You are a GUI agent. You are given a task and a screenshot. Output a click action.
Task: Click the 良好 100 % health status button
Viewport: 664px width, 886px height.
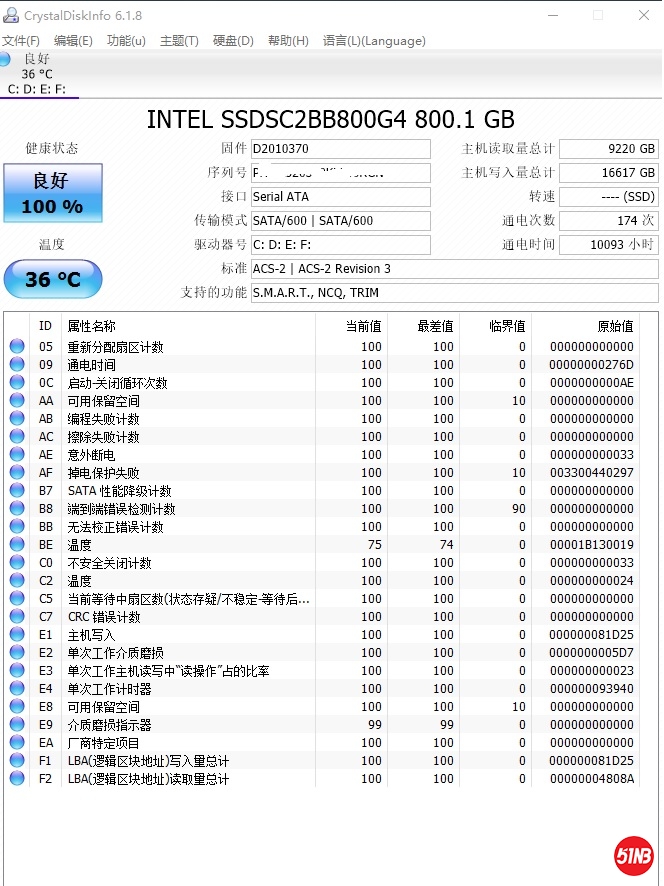[x=52, y=192]
